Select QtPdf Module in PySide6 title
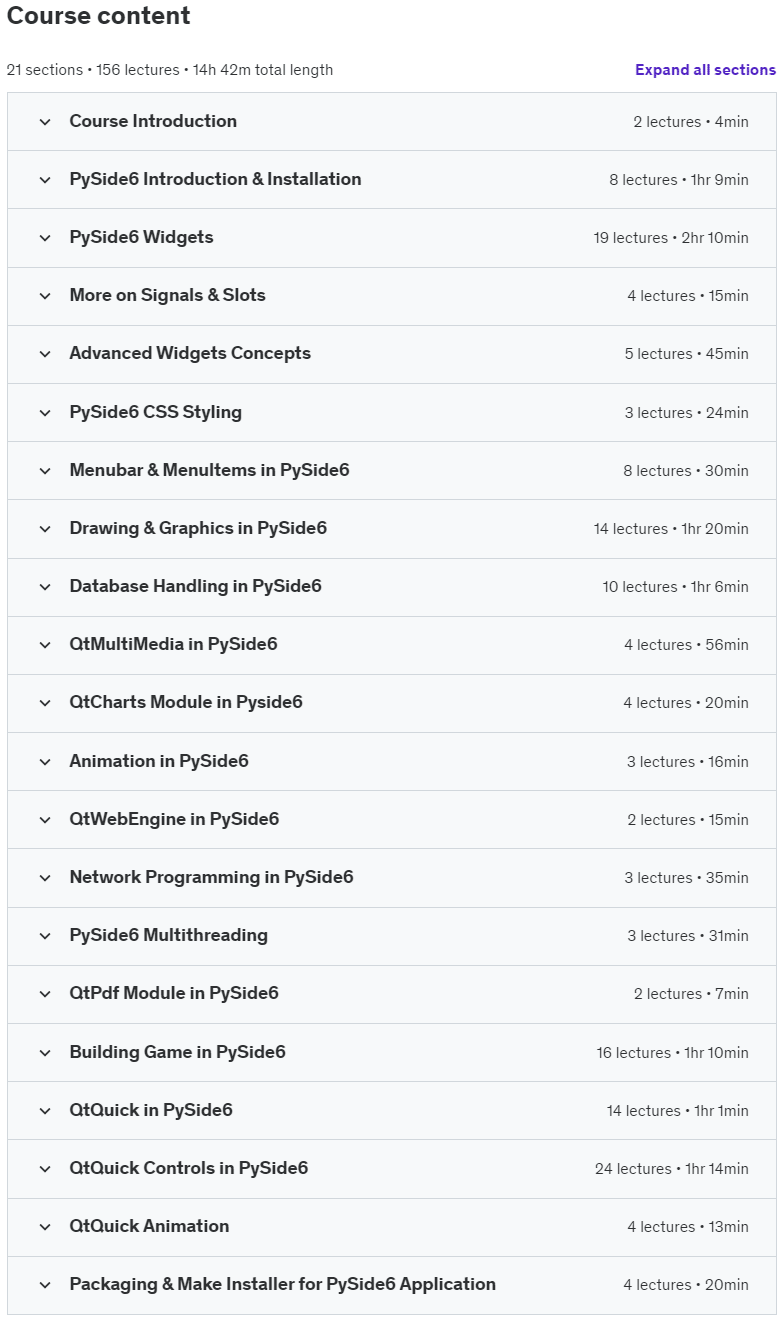 [x=174, y=993]
